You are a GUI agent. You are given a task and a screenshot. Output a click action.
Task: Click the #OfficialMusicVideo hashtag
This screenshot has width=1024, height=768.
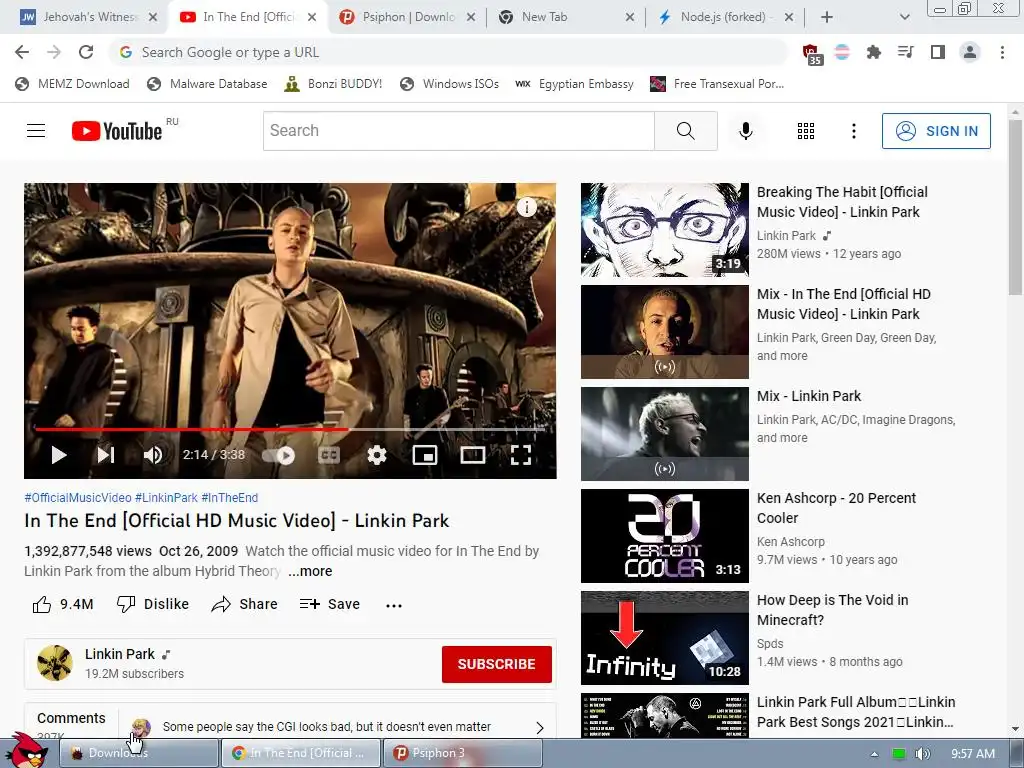click(x=78, y=498)
